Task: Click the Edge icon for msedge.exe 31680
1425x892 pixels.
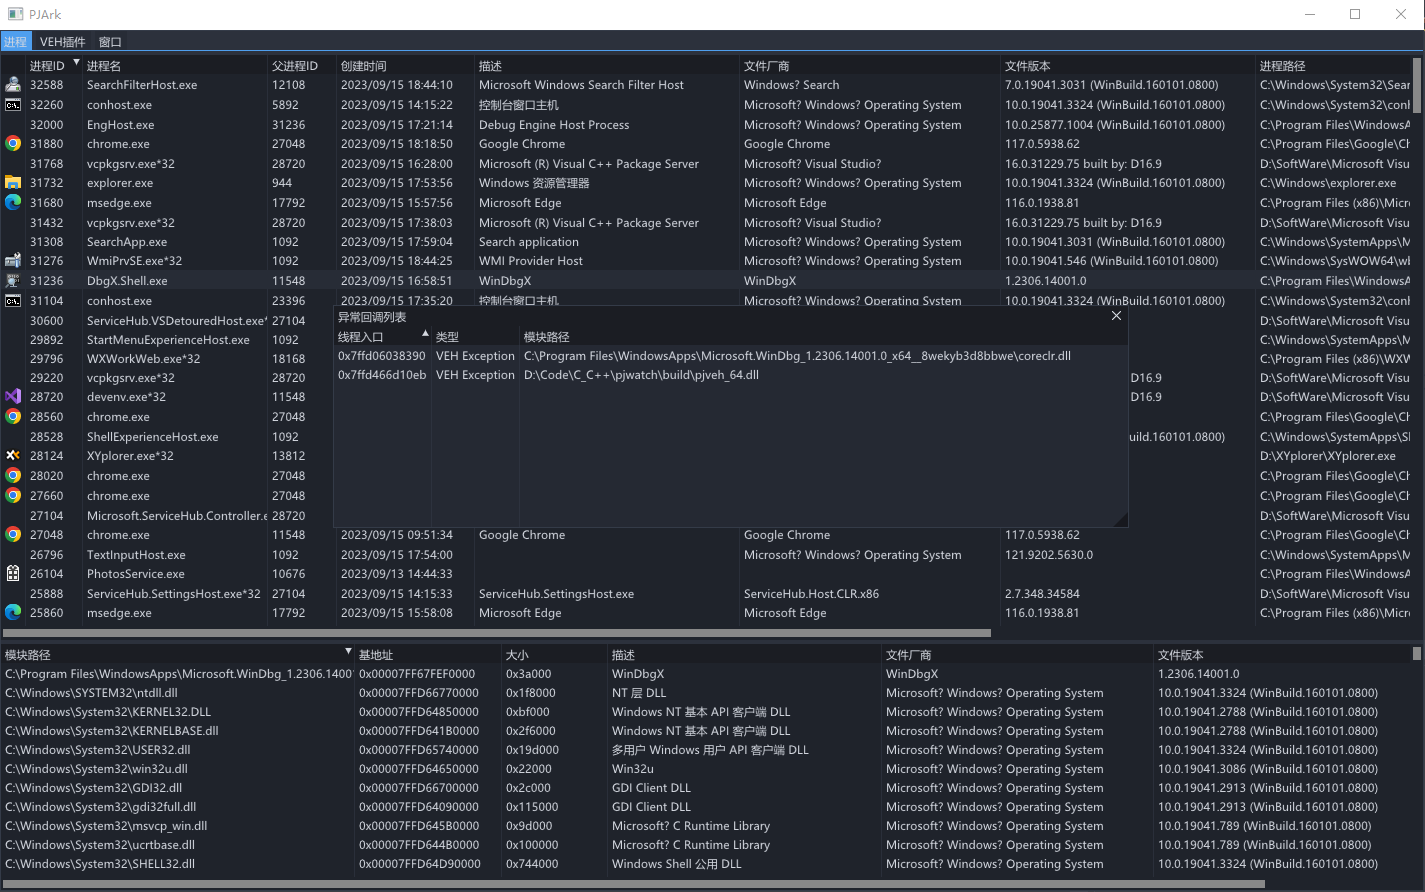Action: [13, 203]
